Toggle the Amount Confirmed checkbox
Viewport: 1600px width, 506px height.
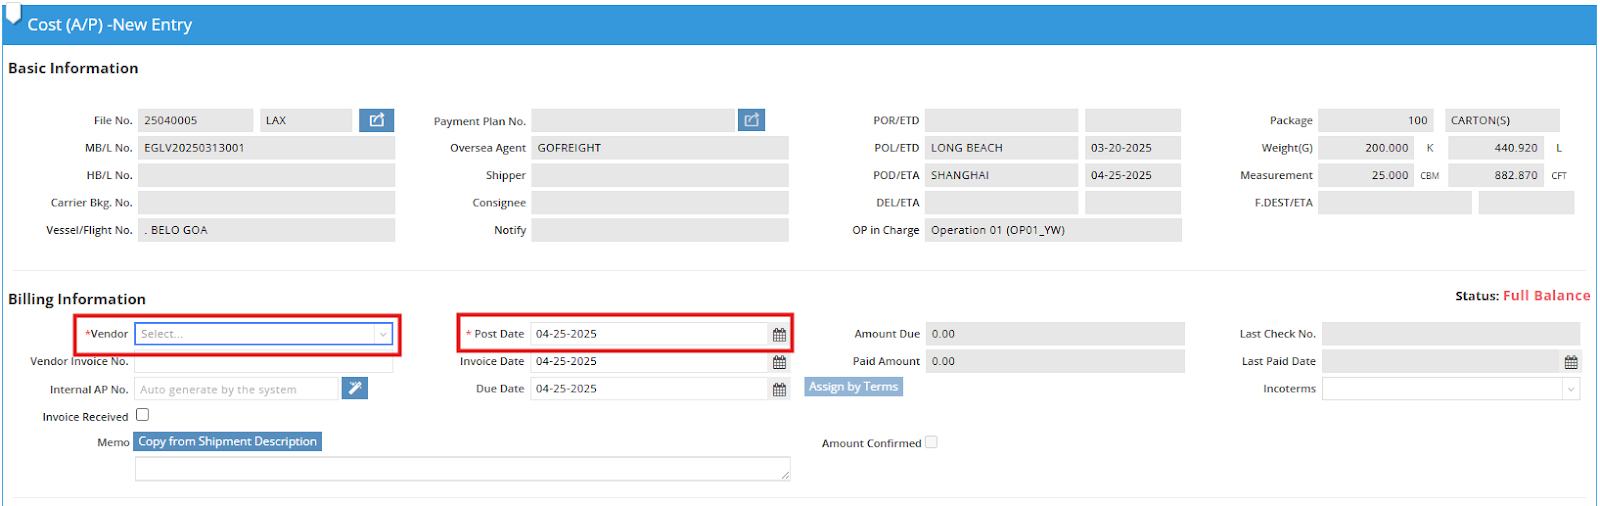point(931,442)
